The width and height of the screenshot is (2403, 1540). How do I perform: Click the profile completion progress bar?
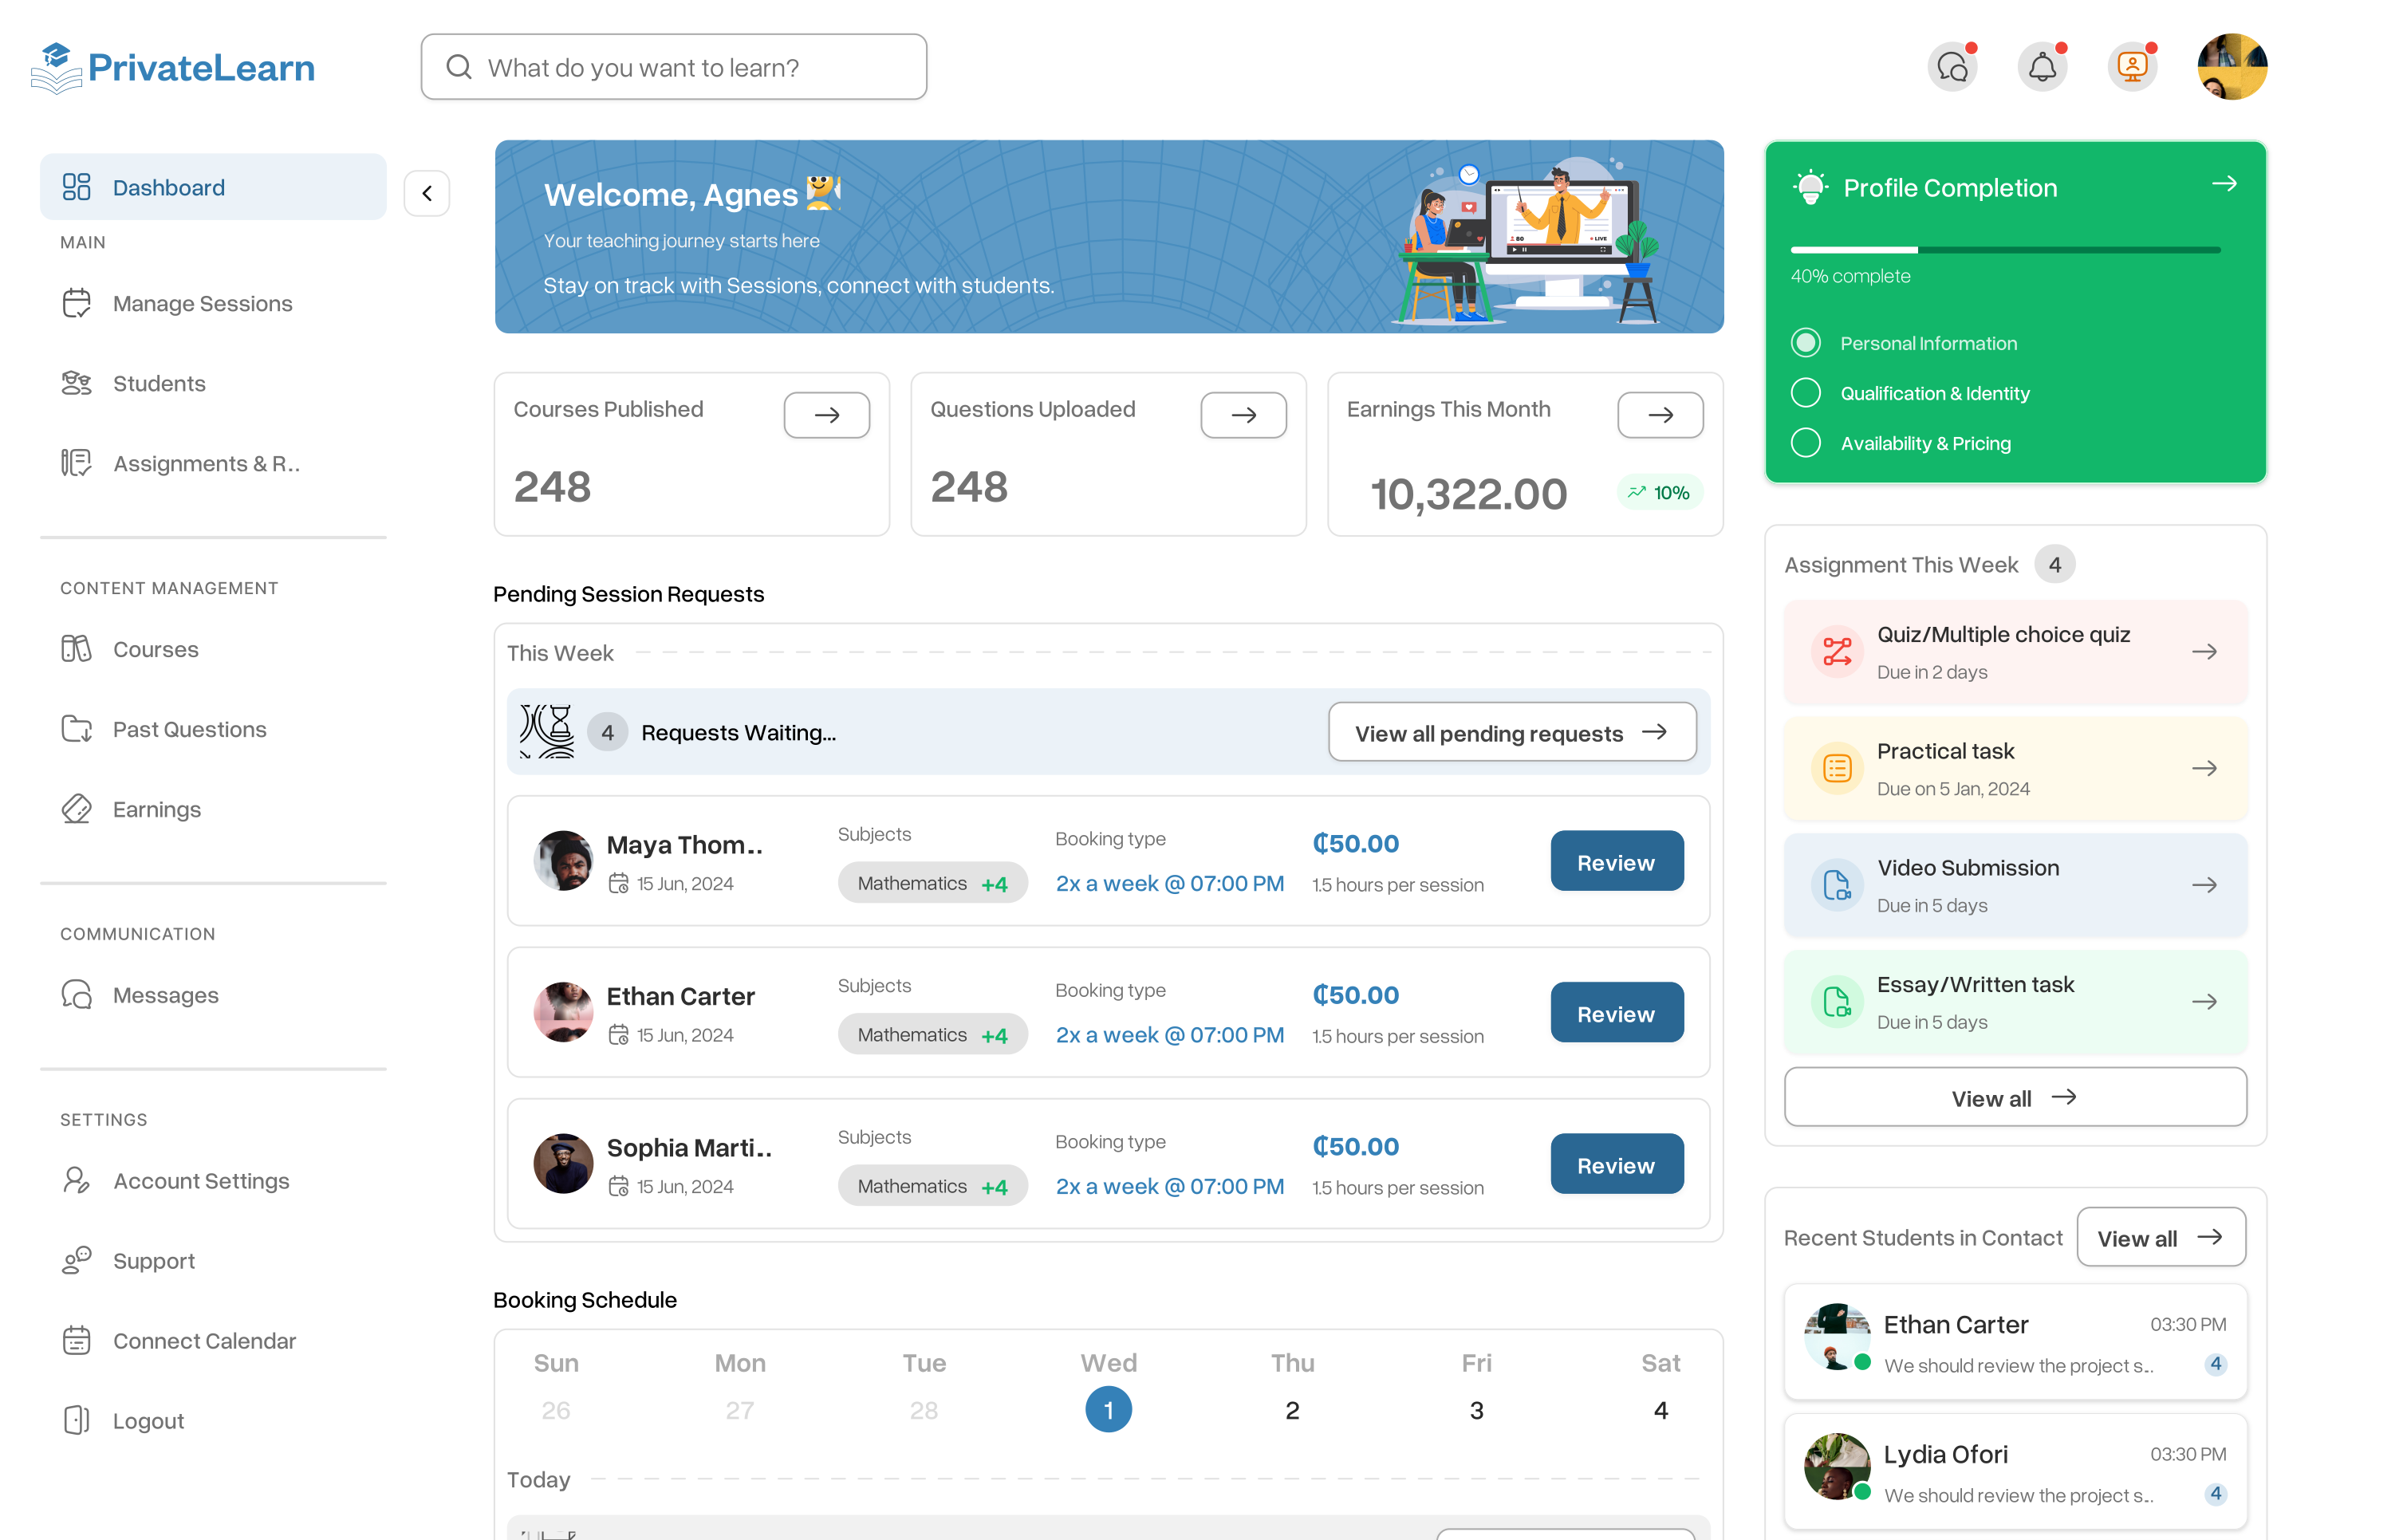click(x=2004, y=250)
